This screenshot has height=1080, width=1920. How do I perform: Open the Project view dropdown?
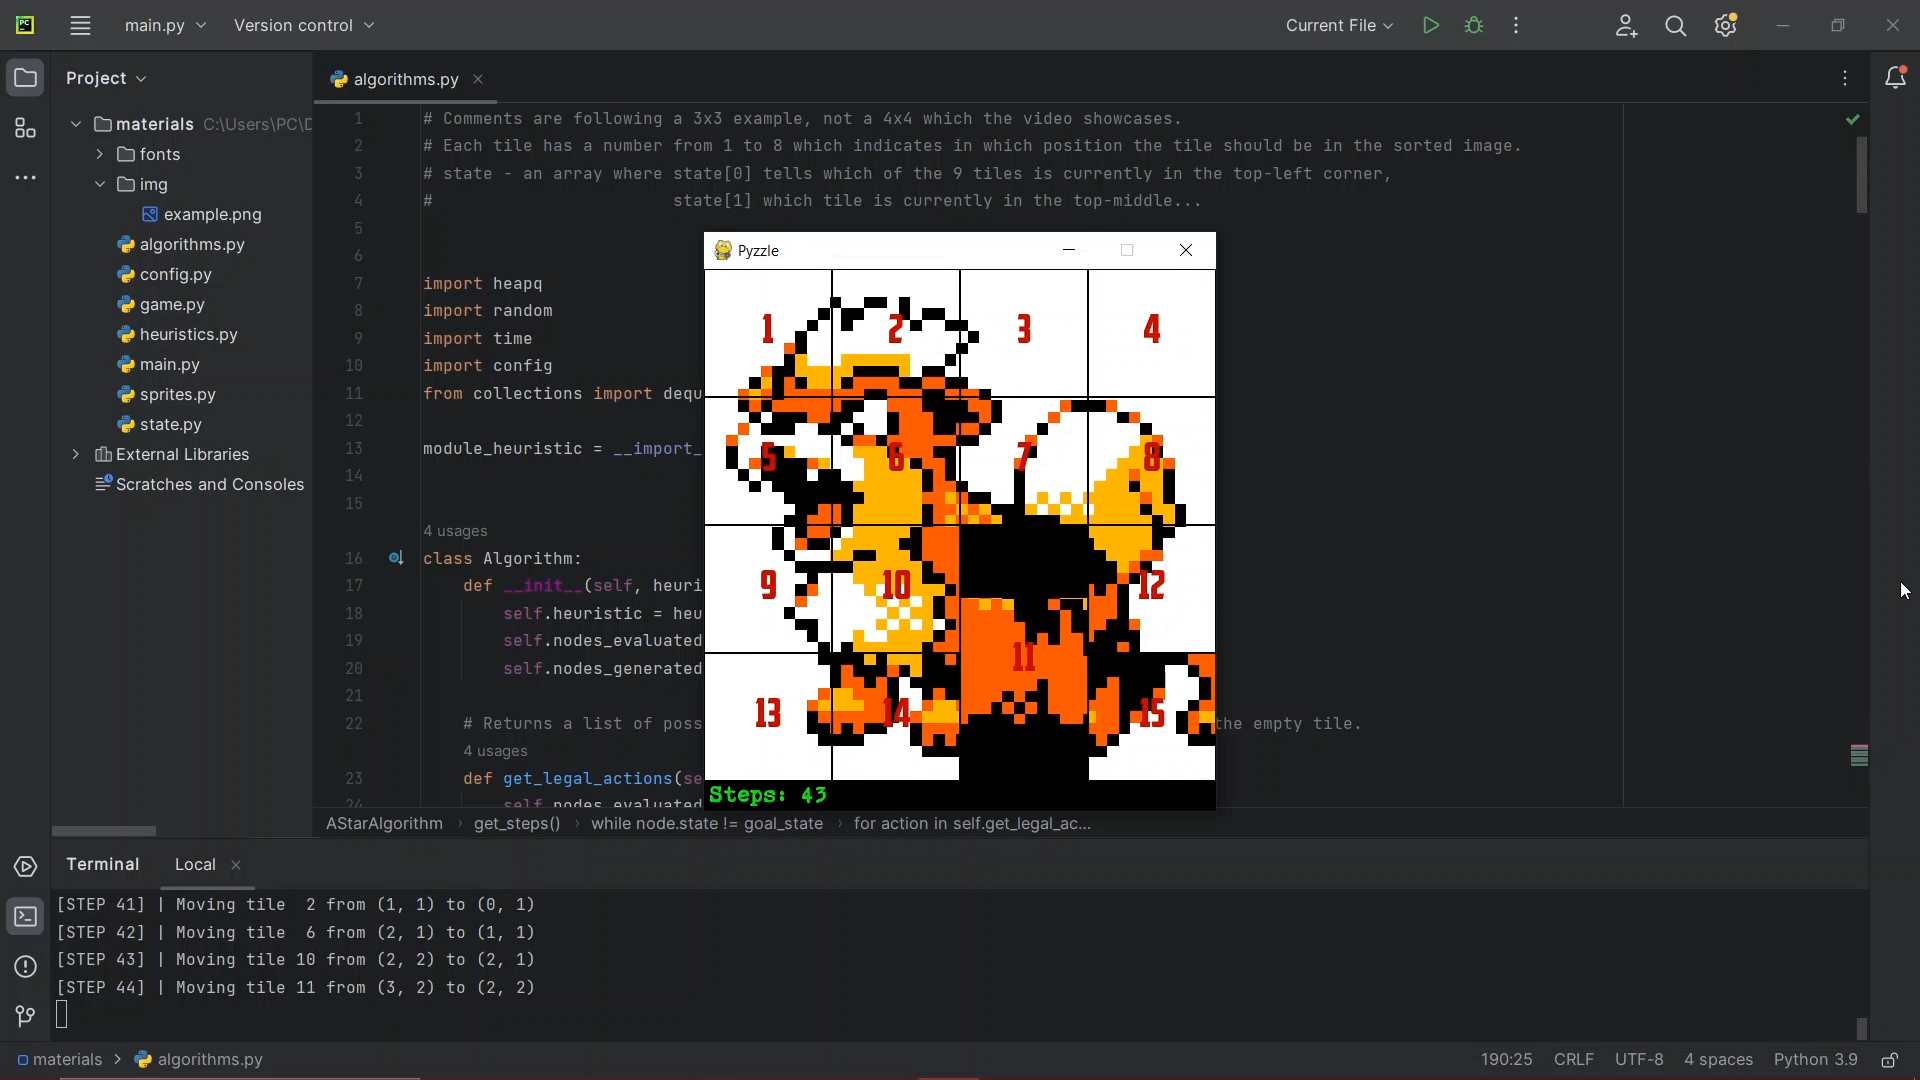106,79
